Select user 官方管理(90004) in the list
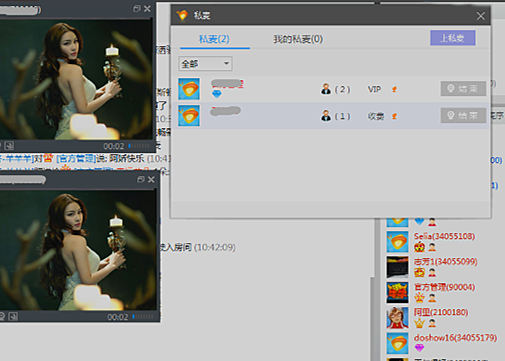 pyautogui.click(x=444, y=287)
